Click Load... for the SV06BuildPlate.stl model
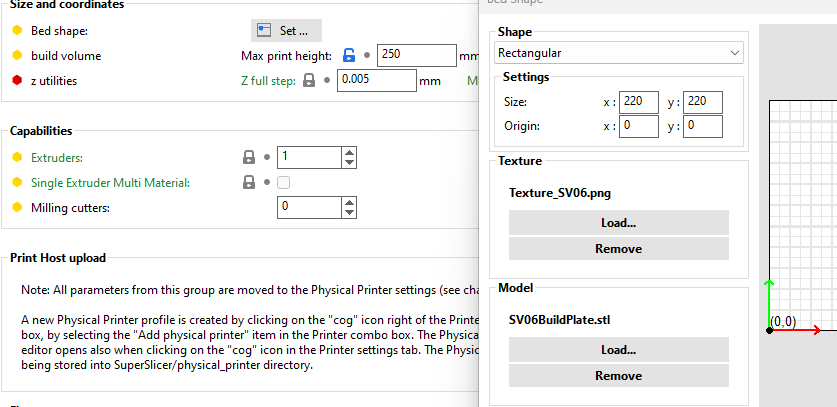 [618, 350]
